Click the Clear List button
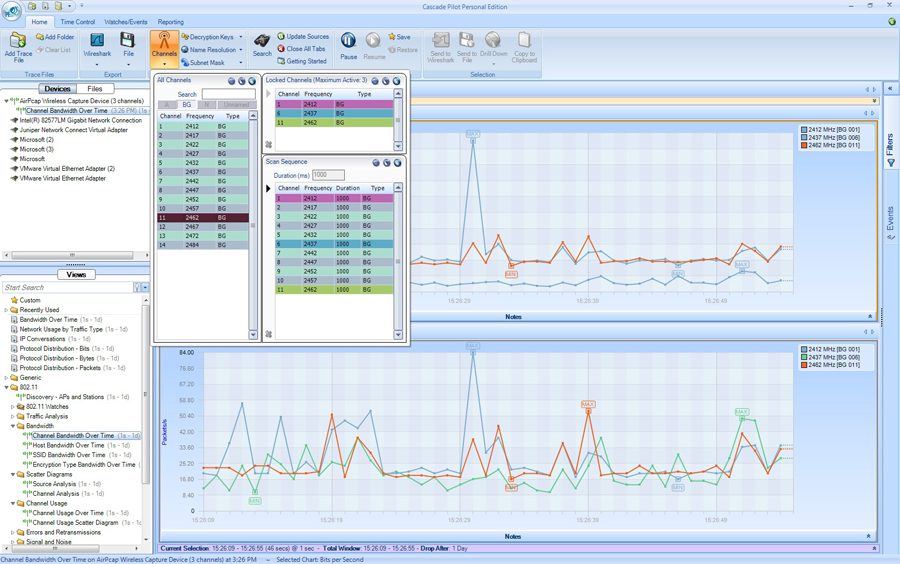The width and height of the screenshot is (900, 564). tap(54, 50)
